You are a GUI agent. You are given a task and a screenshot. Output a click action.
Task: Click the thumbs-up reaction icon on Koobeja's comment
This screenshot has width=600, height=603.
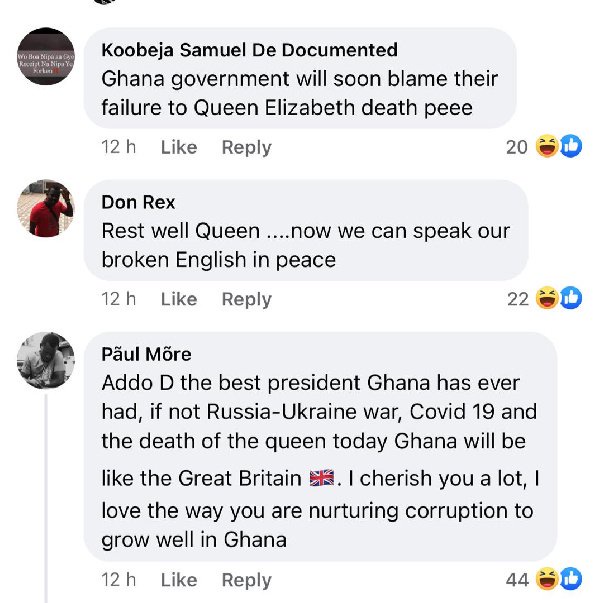coord(570,147)
